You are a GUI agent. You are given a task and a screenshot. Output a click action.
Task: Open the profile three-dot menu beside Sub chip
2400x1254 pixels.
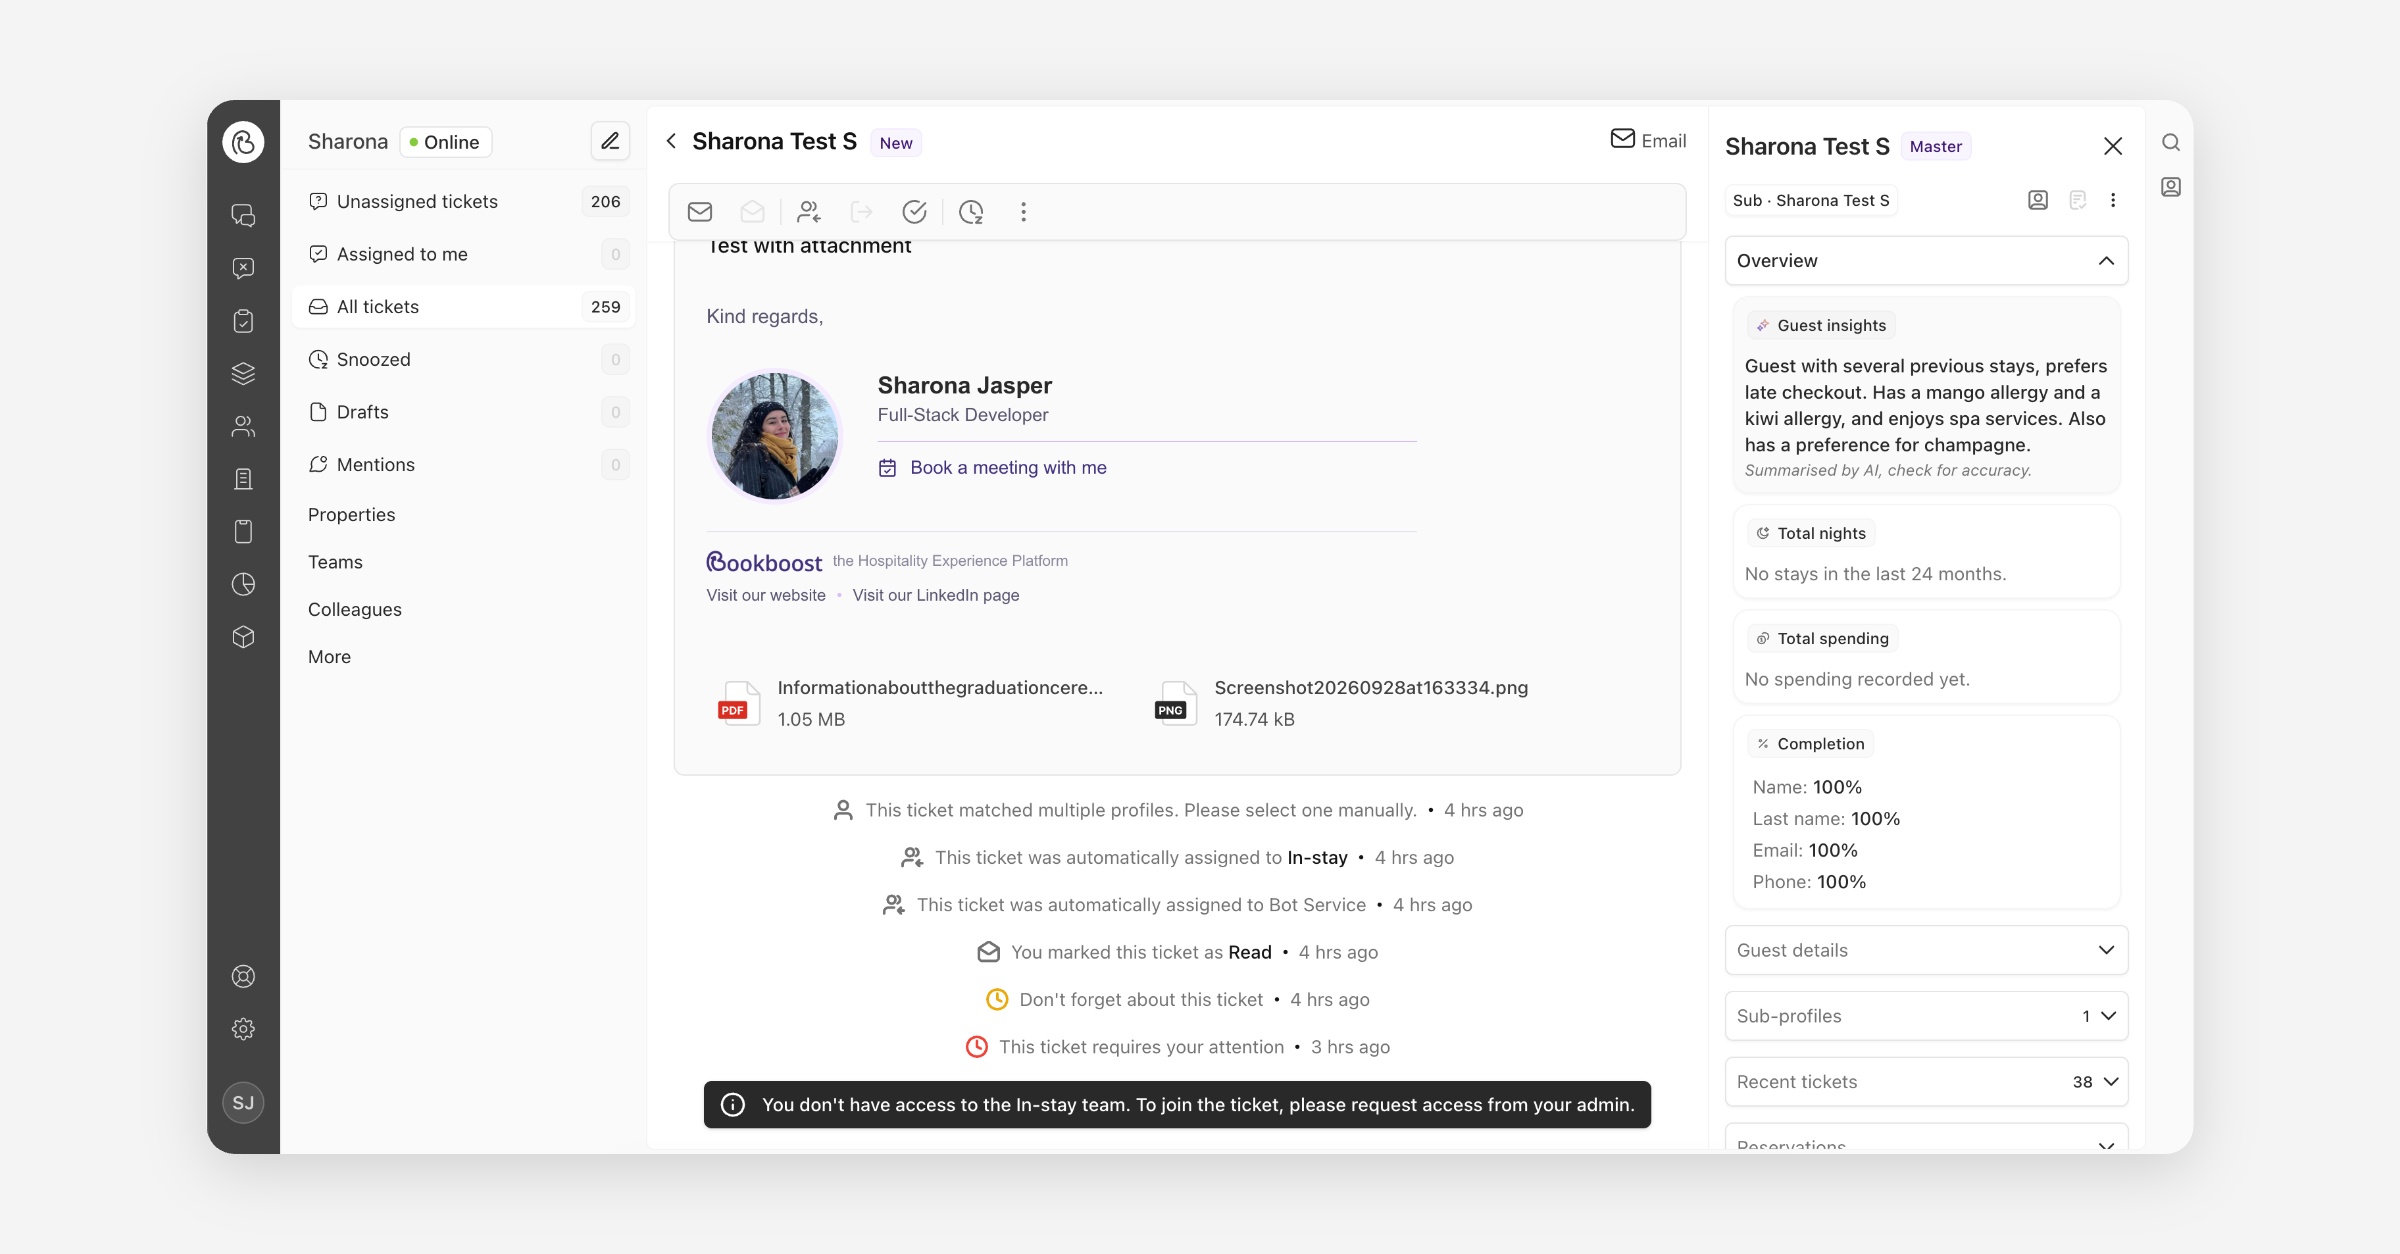click(x=2113, y=200)
